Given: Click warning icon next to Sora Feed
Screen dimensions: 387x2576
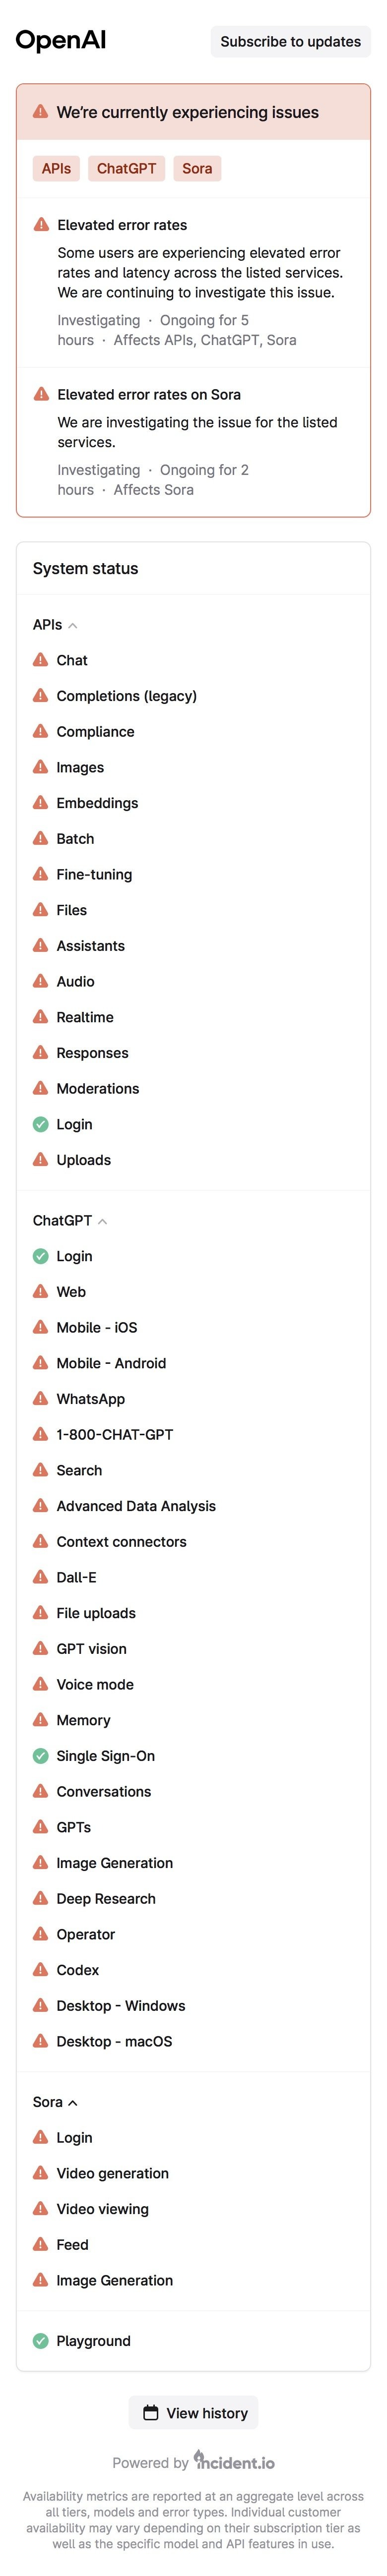Looking at the screenshot, I should [x=40, y=2244].
